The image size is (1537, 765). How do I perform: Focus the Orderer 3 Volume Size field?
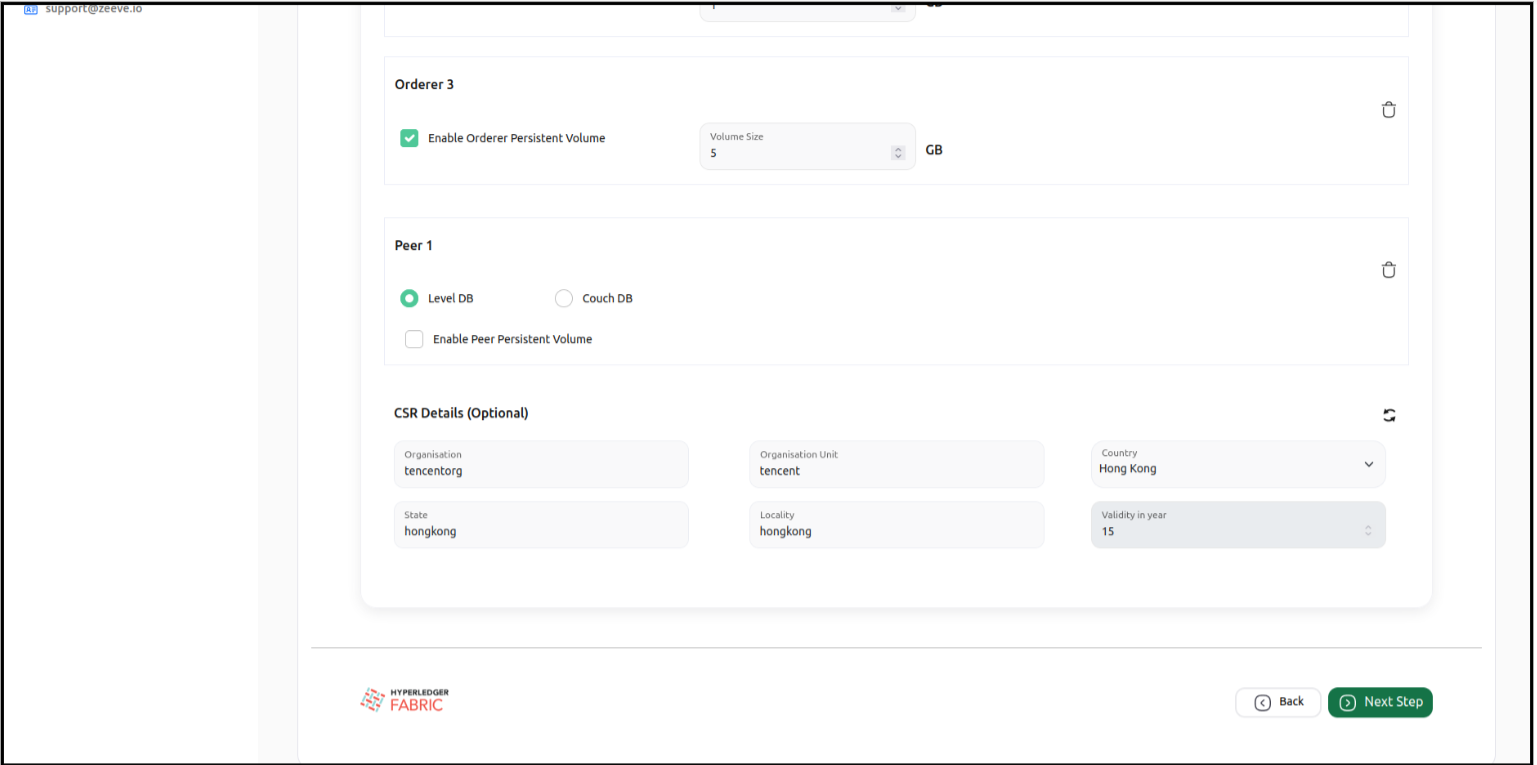[796, 153]
